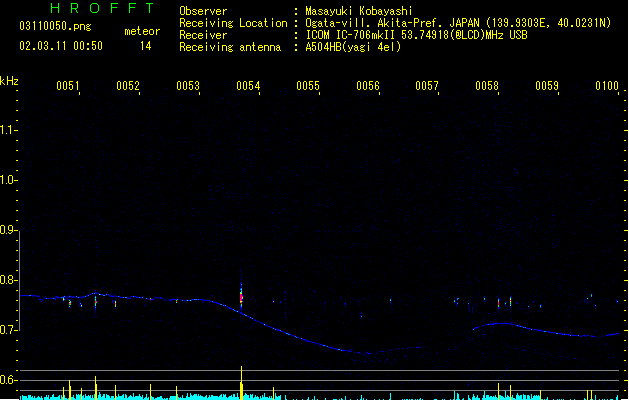Click the ICOM IC-706mkII receiver text

(x=416, y=35)
